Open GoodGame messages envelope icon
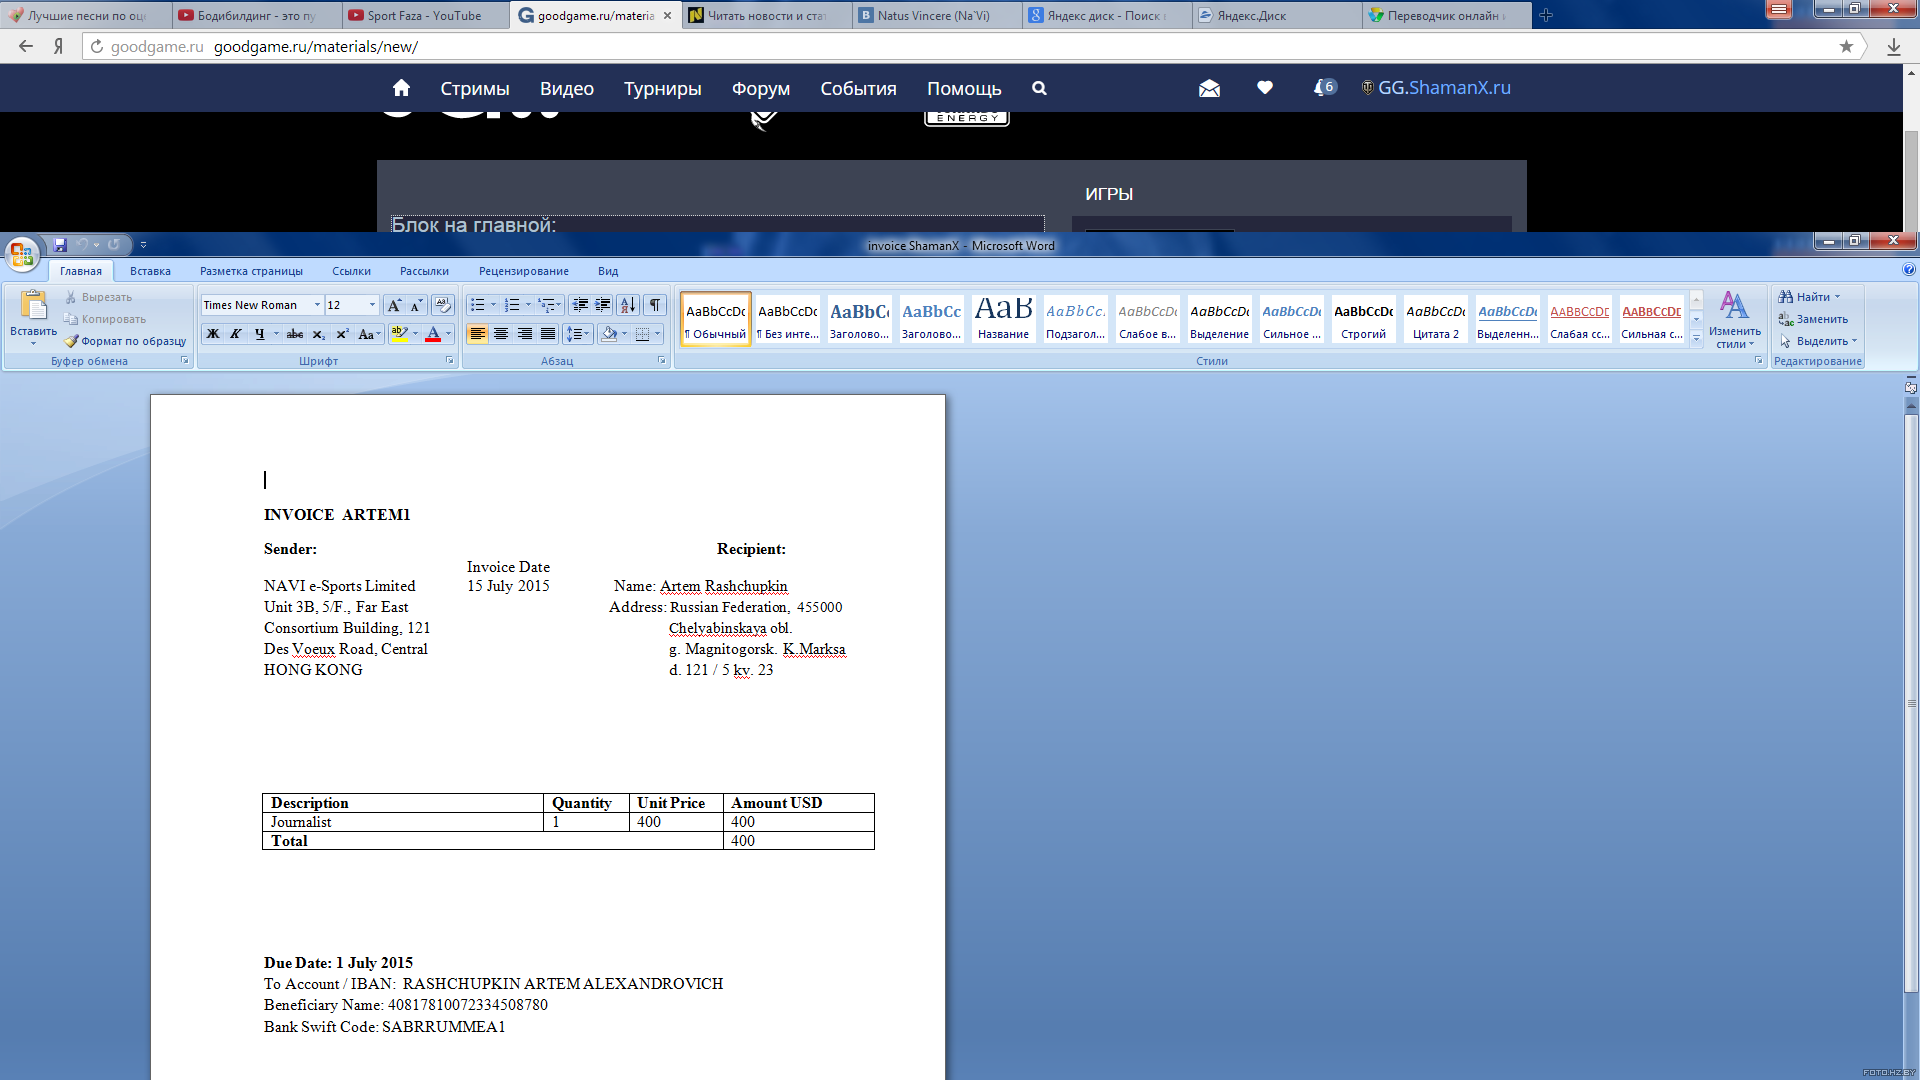The image size is (1920, 1080). 1209,88
